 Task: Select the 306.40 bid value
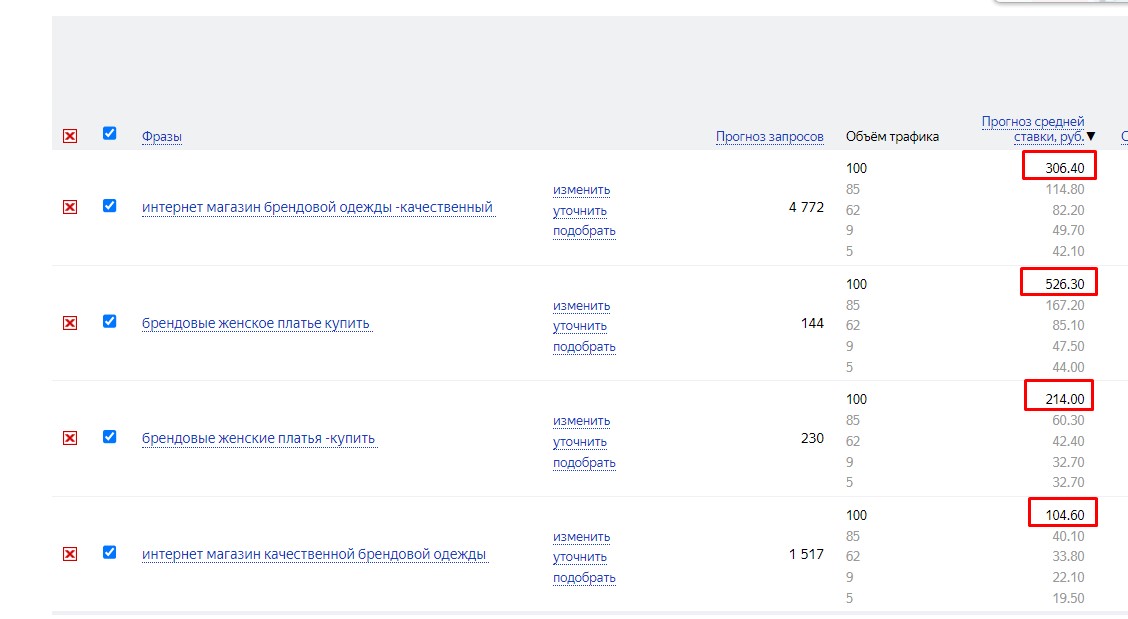point(1064,168)
